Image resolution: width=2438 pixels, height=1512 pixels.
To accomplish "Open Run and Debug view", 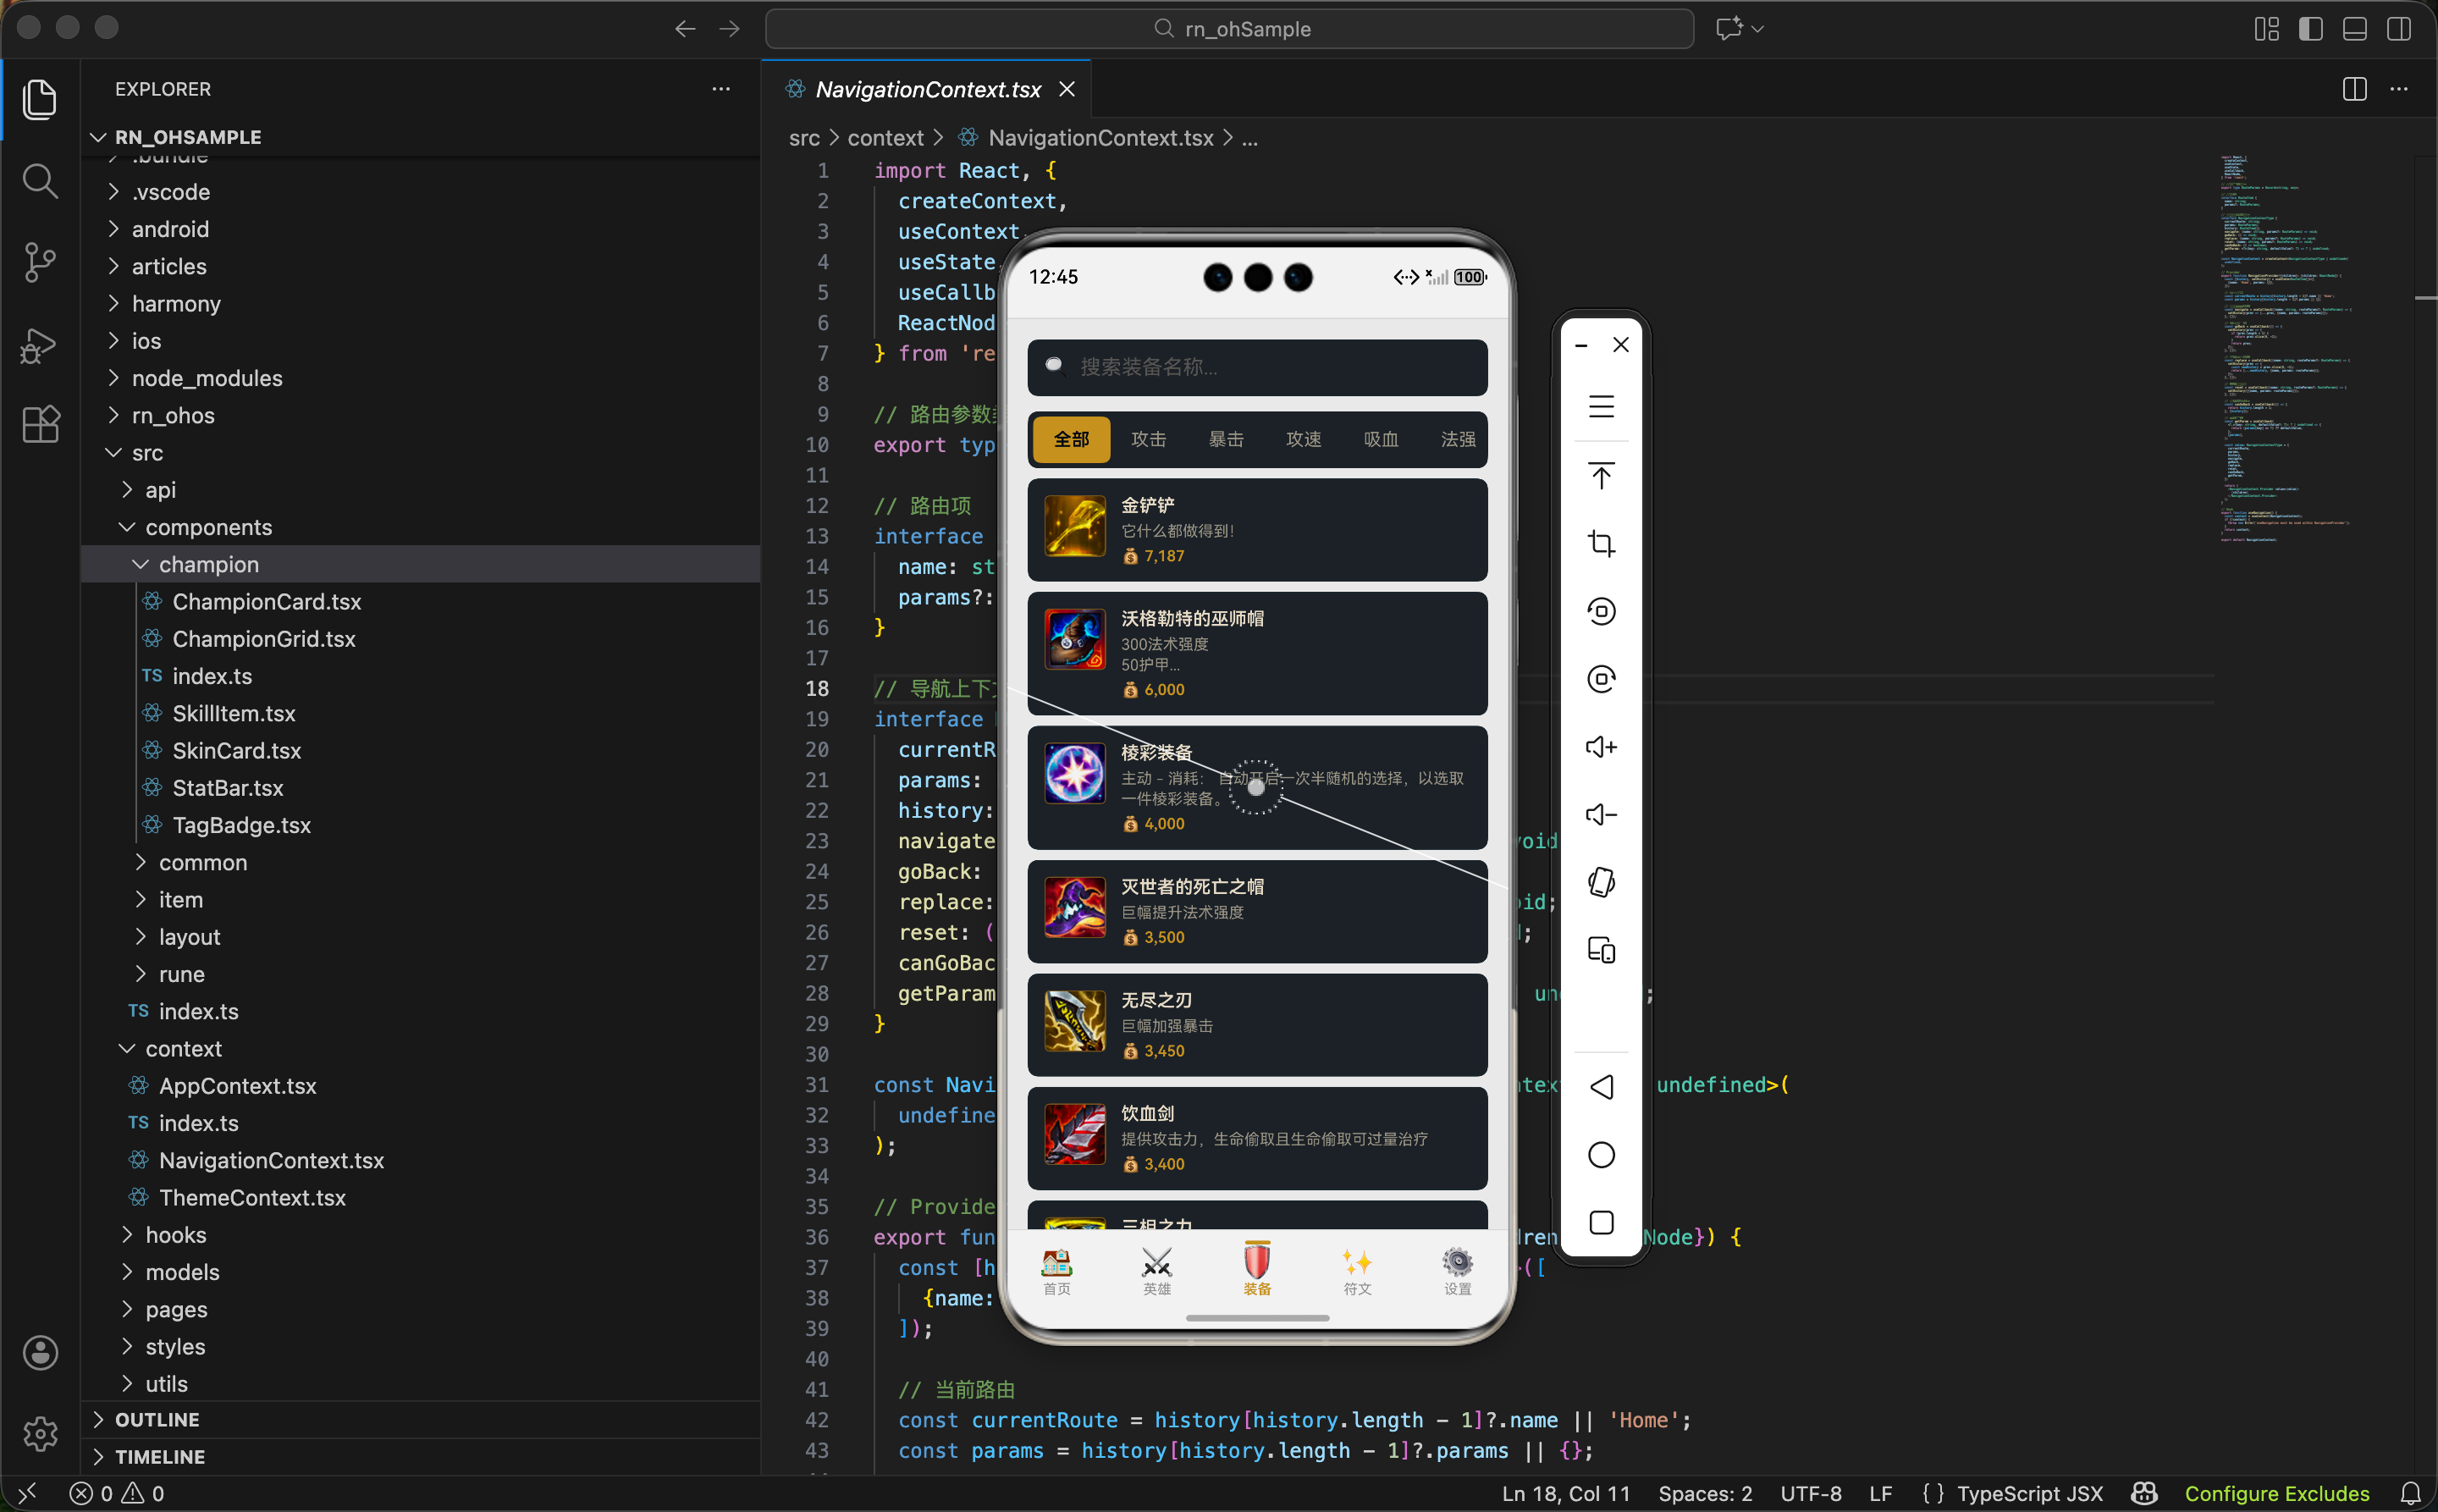I will pyautogui.click(x=40, y=345).
